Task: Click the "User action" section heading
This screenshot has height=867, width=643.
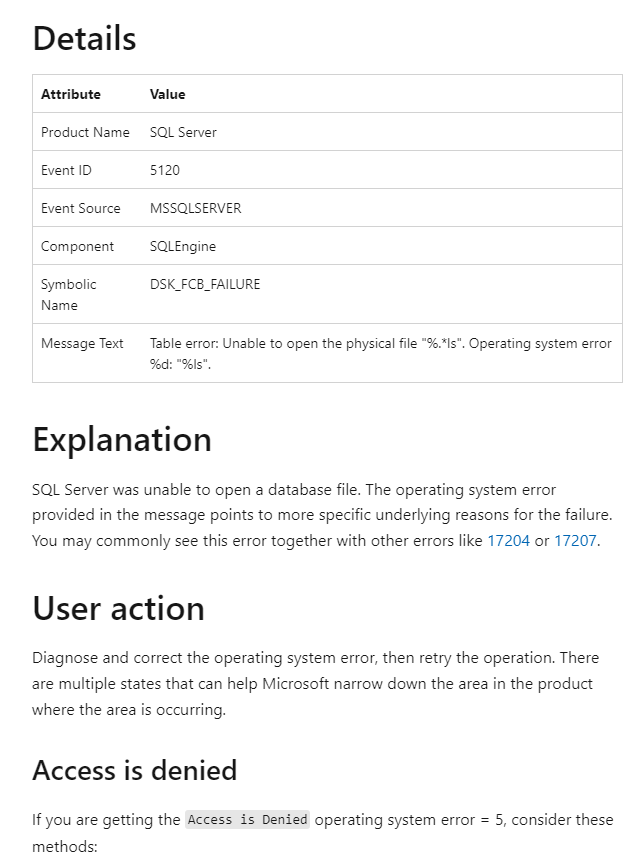Action: click(x=118, y=608)
